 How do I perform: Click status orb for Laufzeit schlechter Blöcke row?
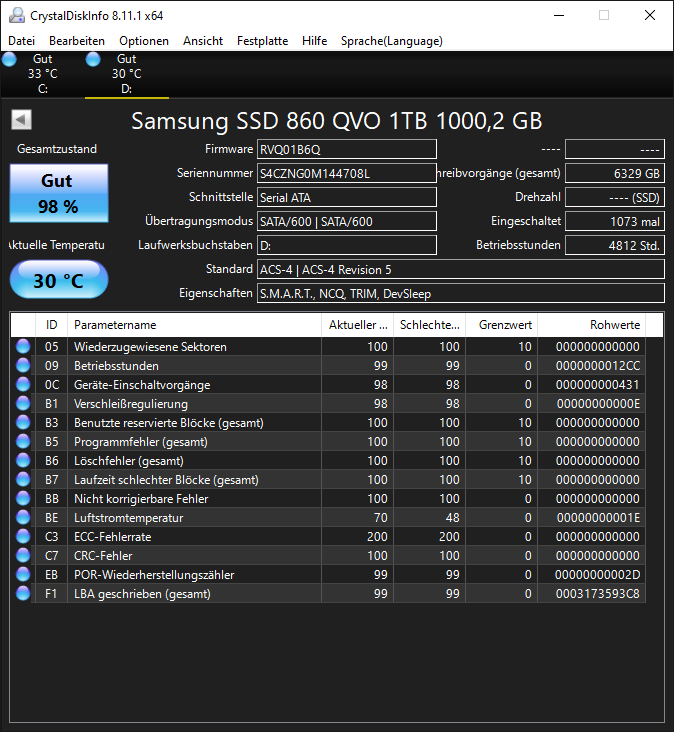23,479
